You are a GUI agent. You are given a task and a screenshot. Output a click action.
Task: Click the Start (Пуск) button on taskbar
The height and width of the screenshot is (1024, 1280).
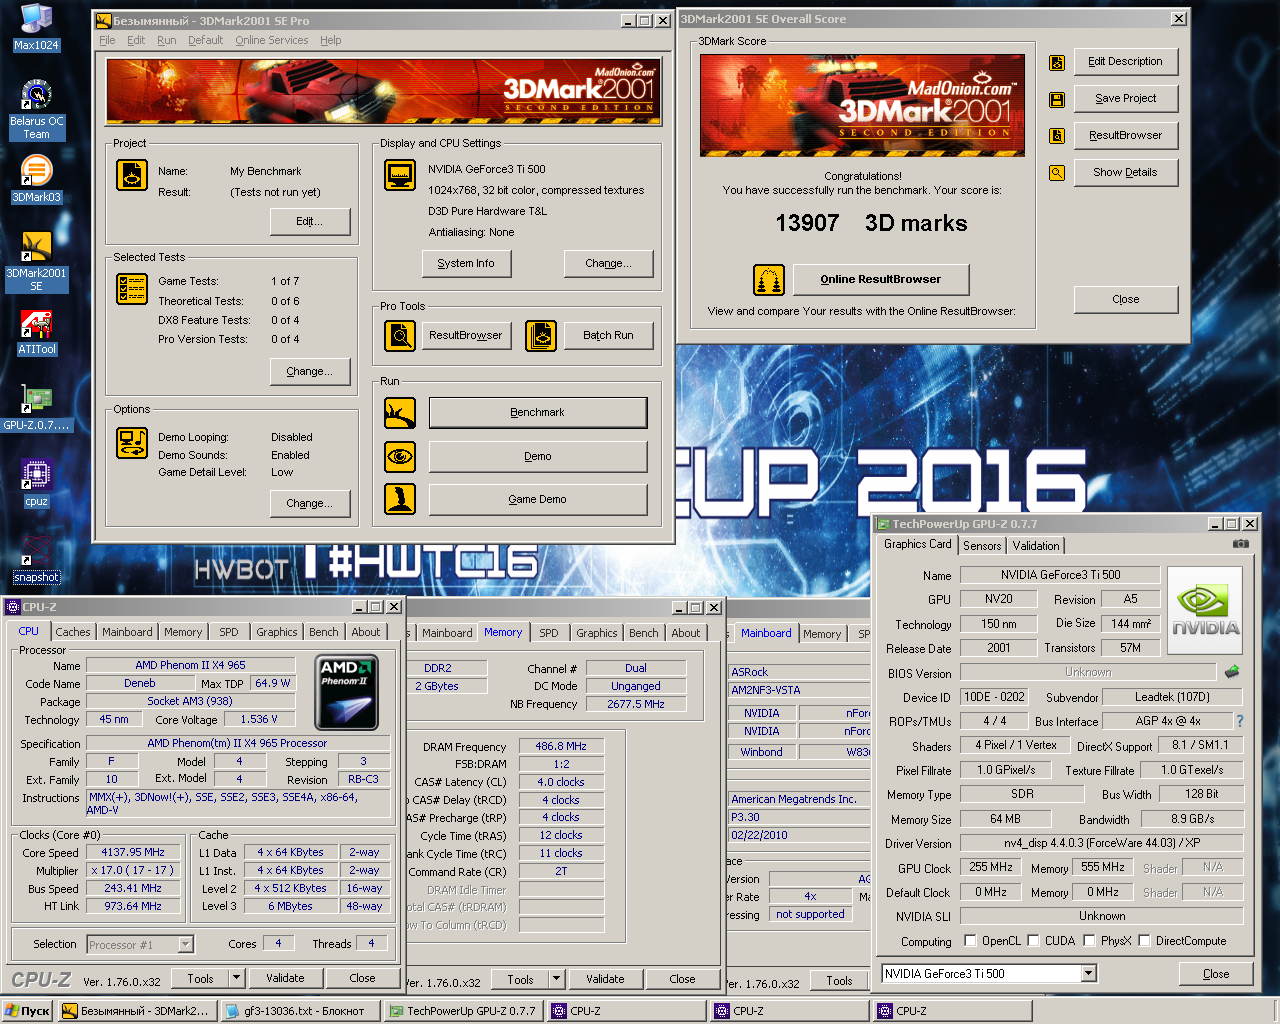click(x=28, y=1011)
